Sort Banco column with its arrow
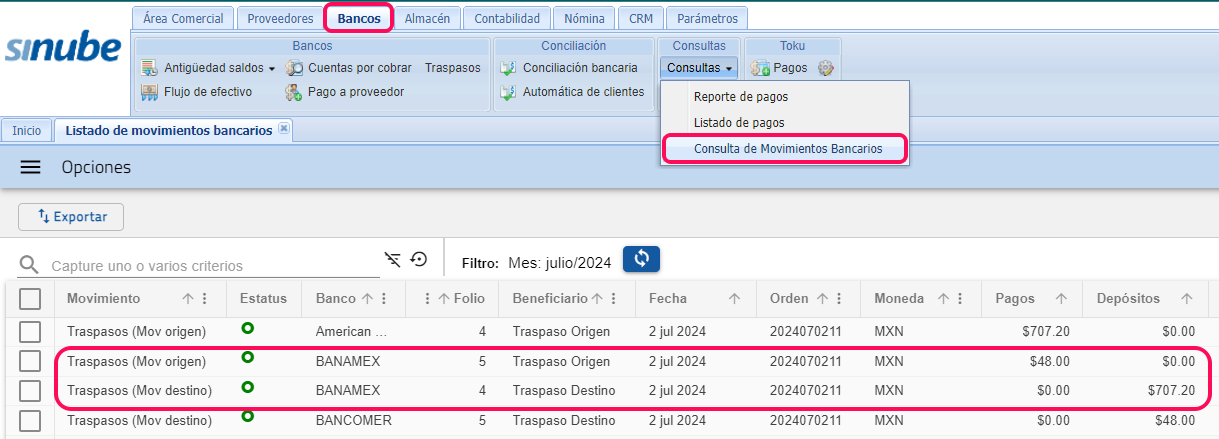The height and width of the screenshot is (439, 1219). 367,298
